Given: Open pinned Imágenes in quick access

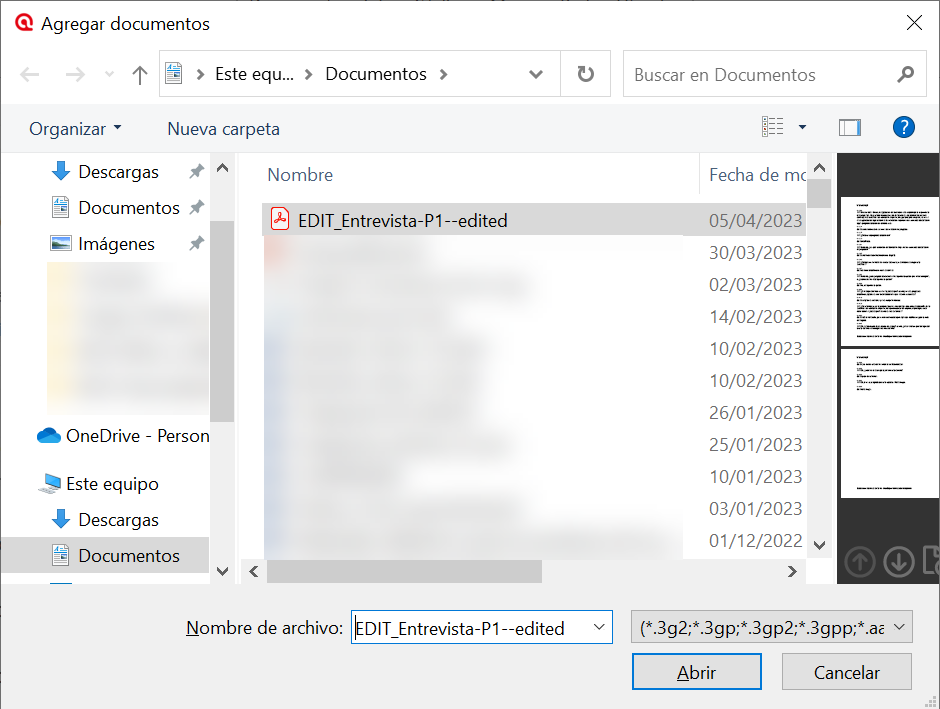Looking at the screenshot, I should (116, 244).
